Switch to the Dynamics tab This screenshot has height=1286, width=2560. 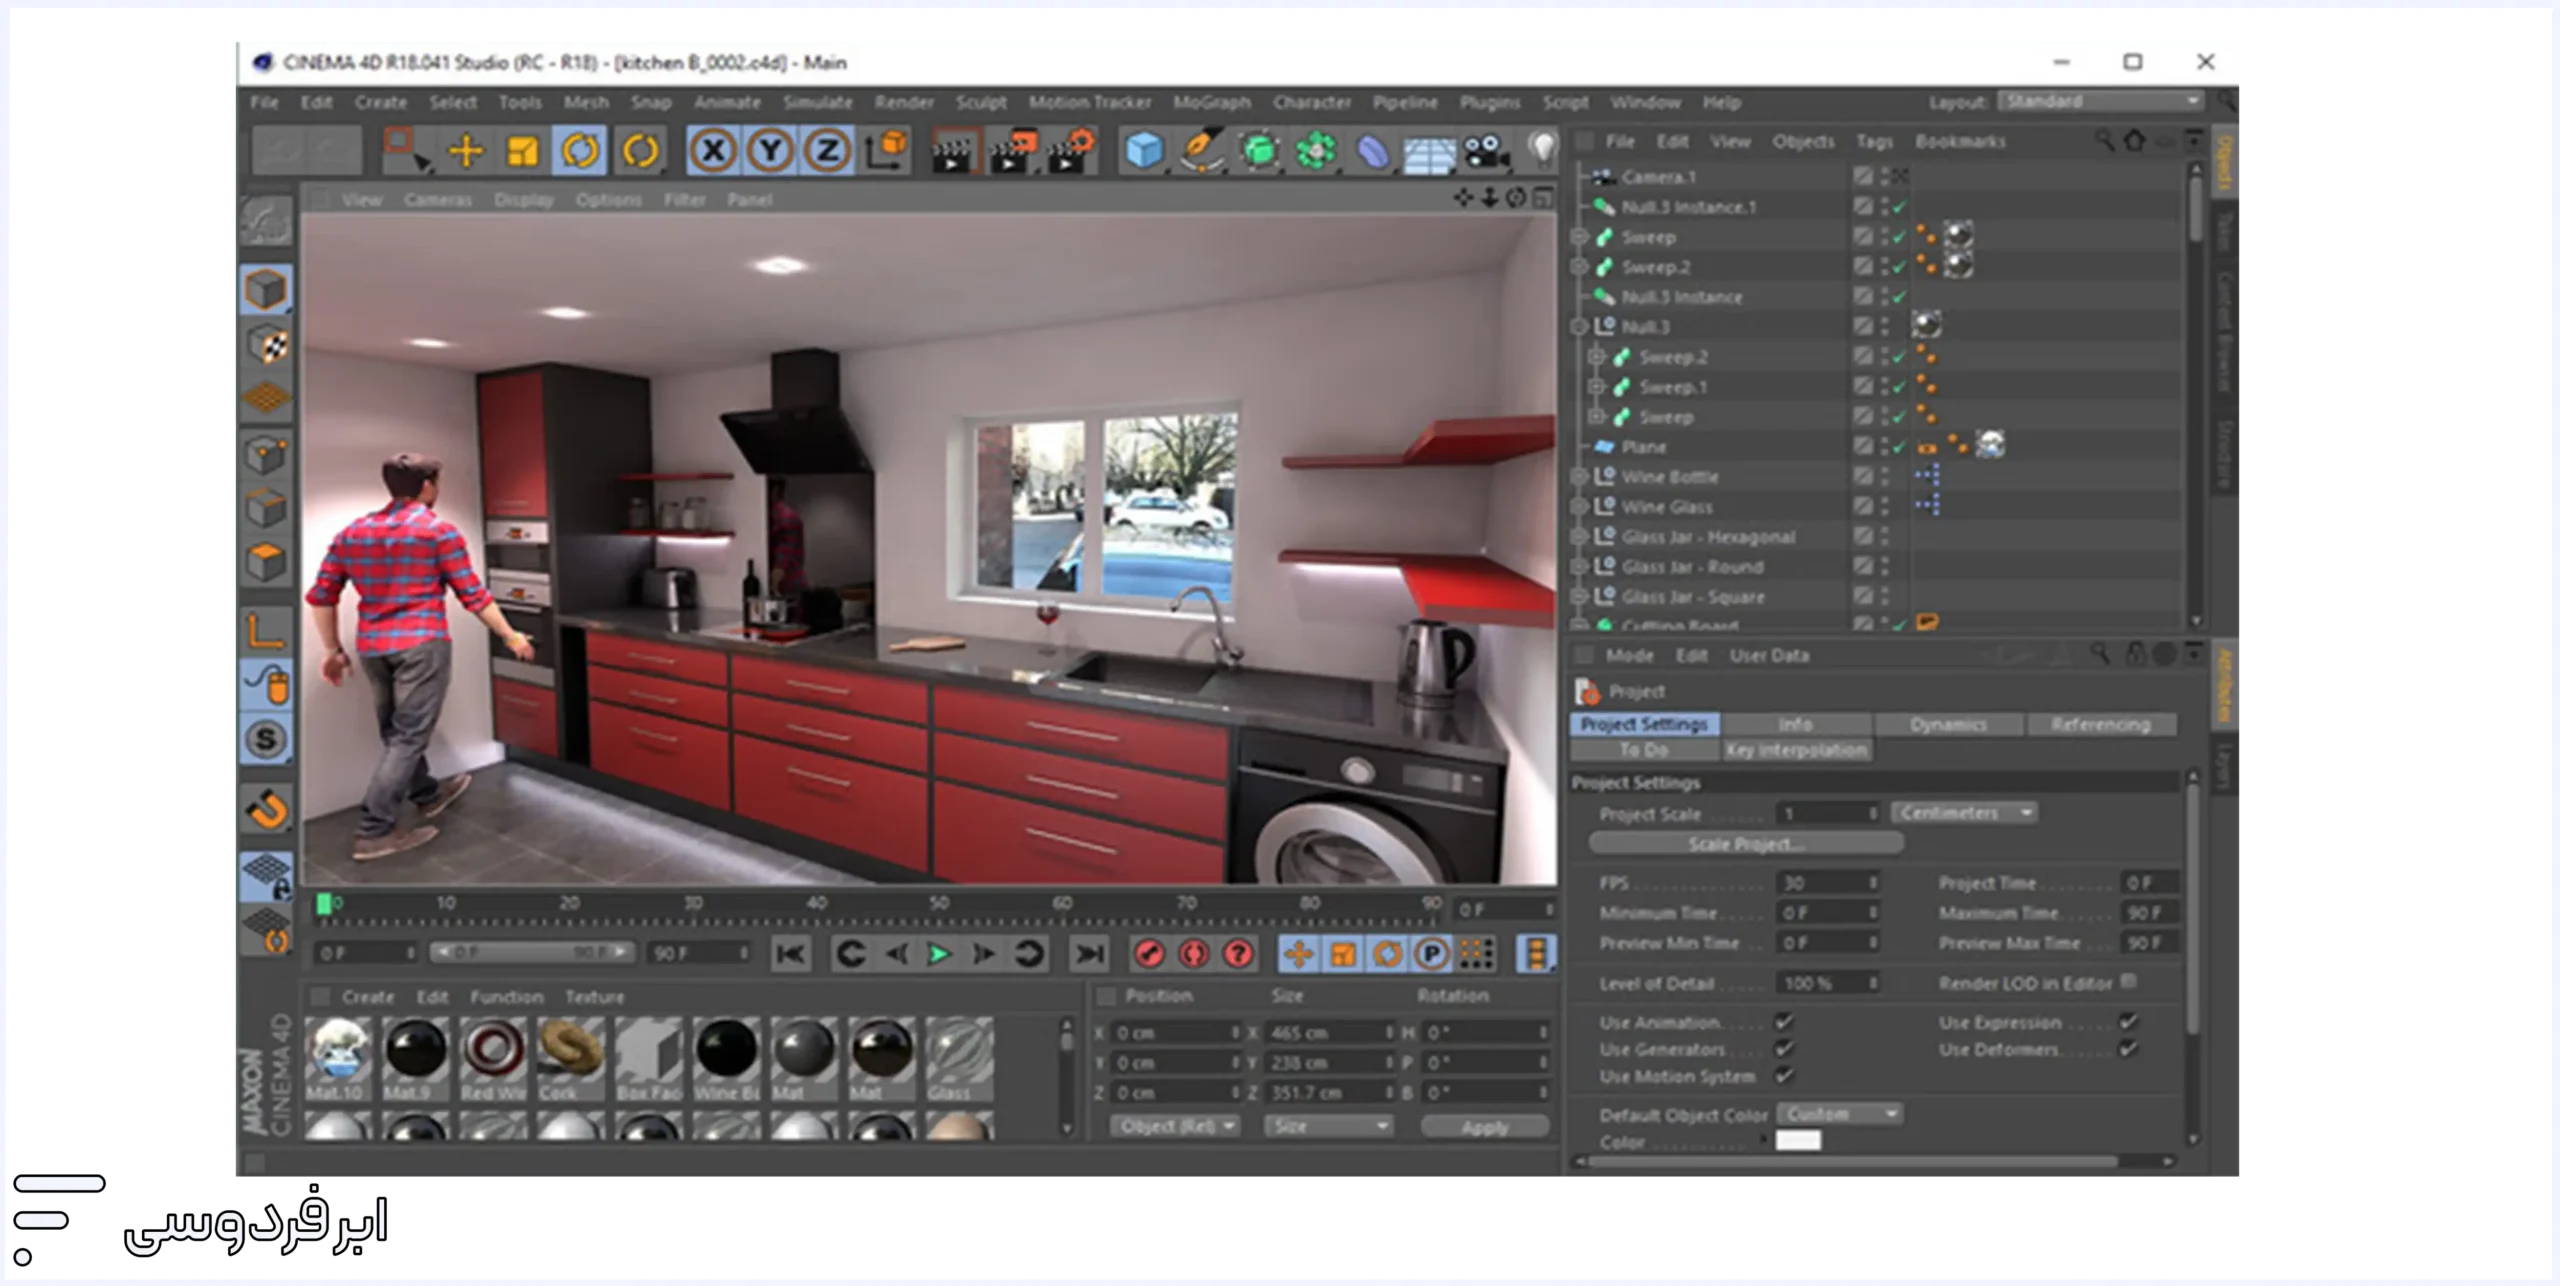1950,724
